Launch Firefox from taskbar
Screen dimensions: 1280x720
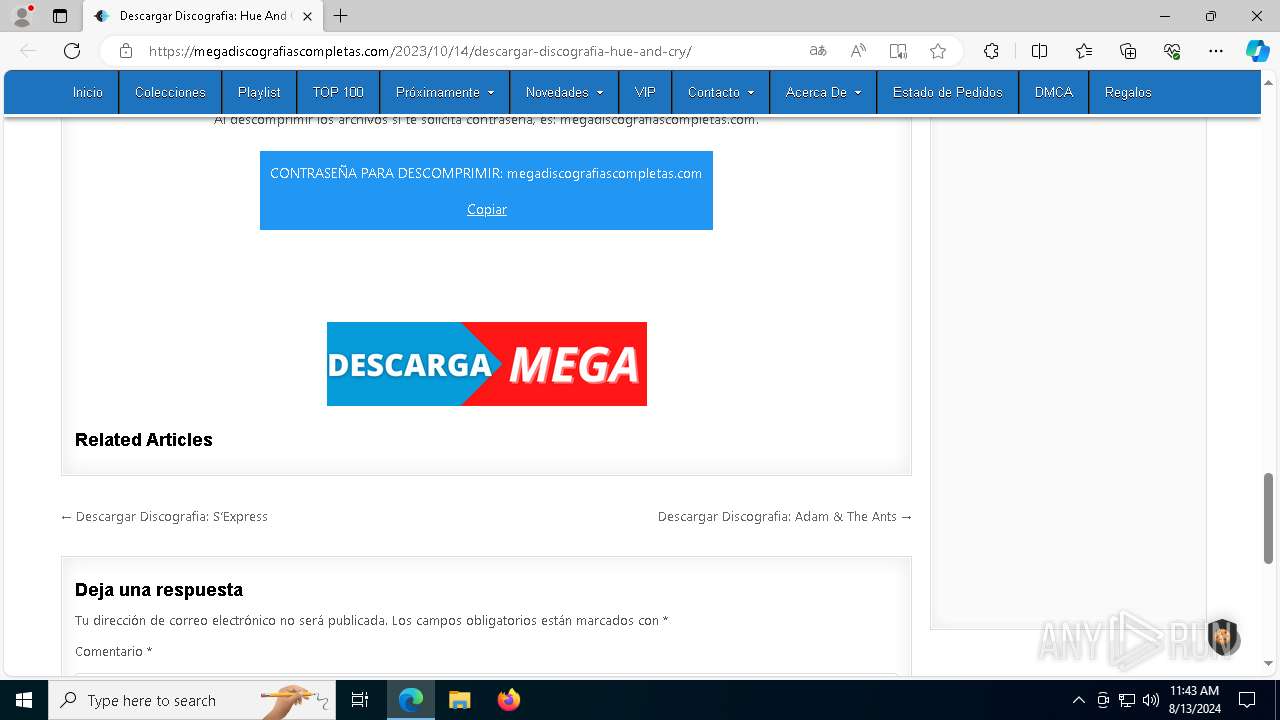508,700
